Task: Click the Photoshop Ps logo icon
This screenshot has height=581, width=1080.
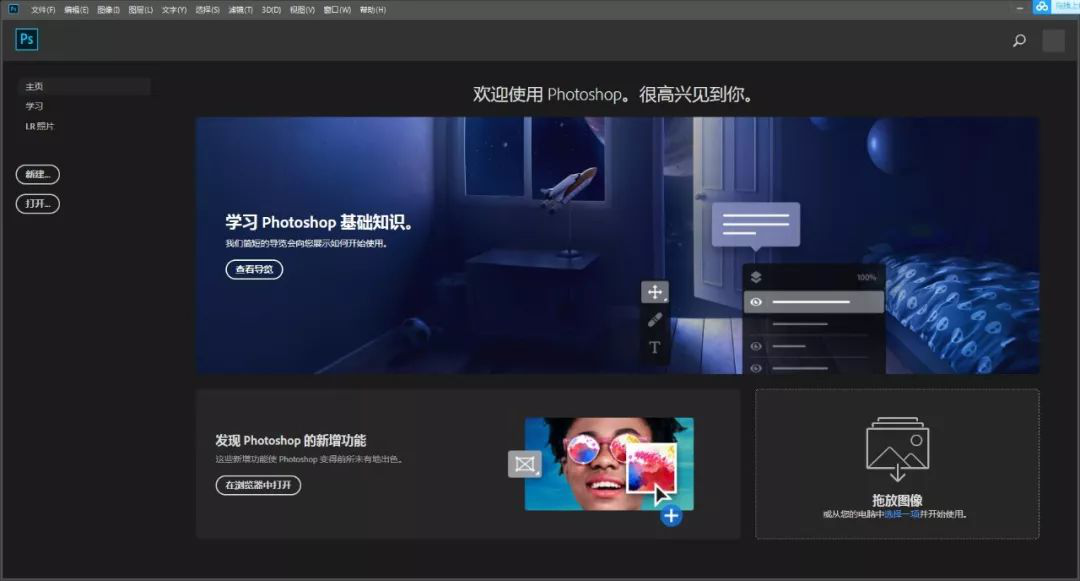Action: (27, 39)
